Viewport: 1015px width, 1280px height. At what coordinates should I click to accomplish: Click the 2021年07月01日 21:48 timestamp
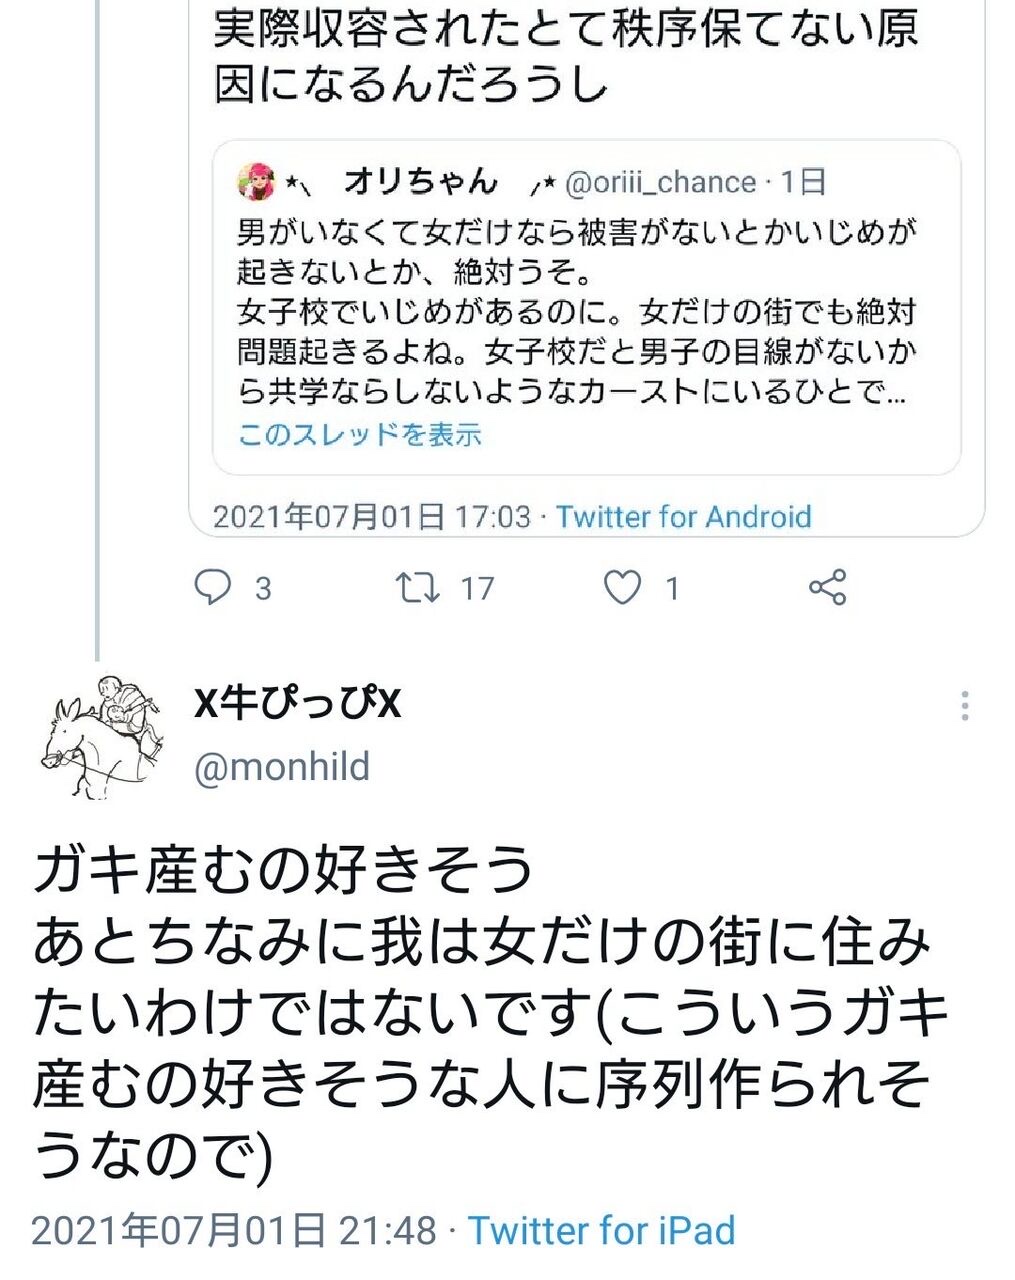(234, 1230)
